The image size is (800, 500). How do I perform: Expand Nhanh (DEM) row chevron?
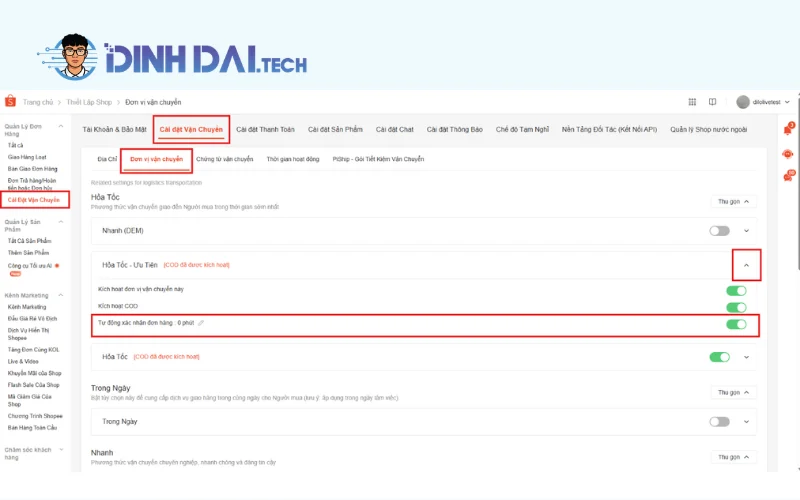coord(746,231)
